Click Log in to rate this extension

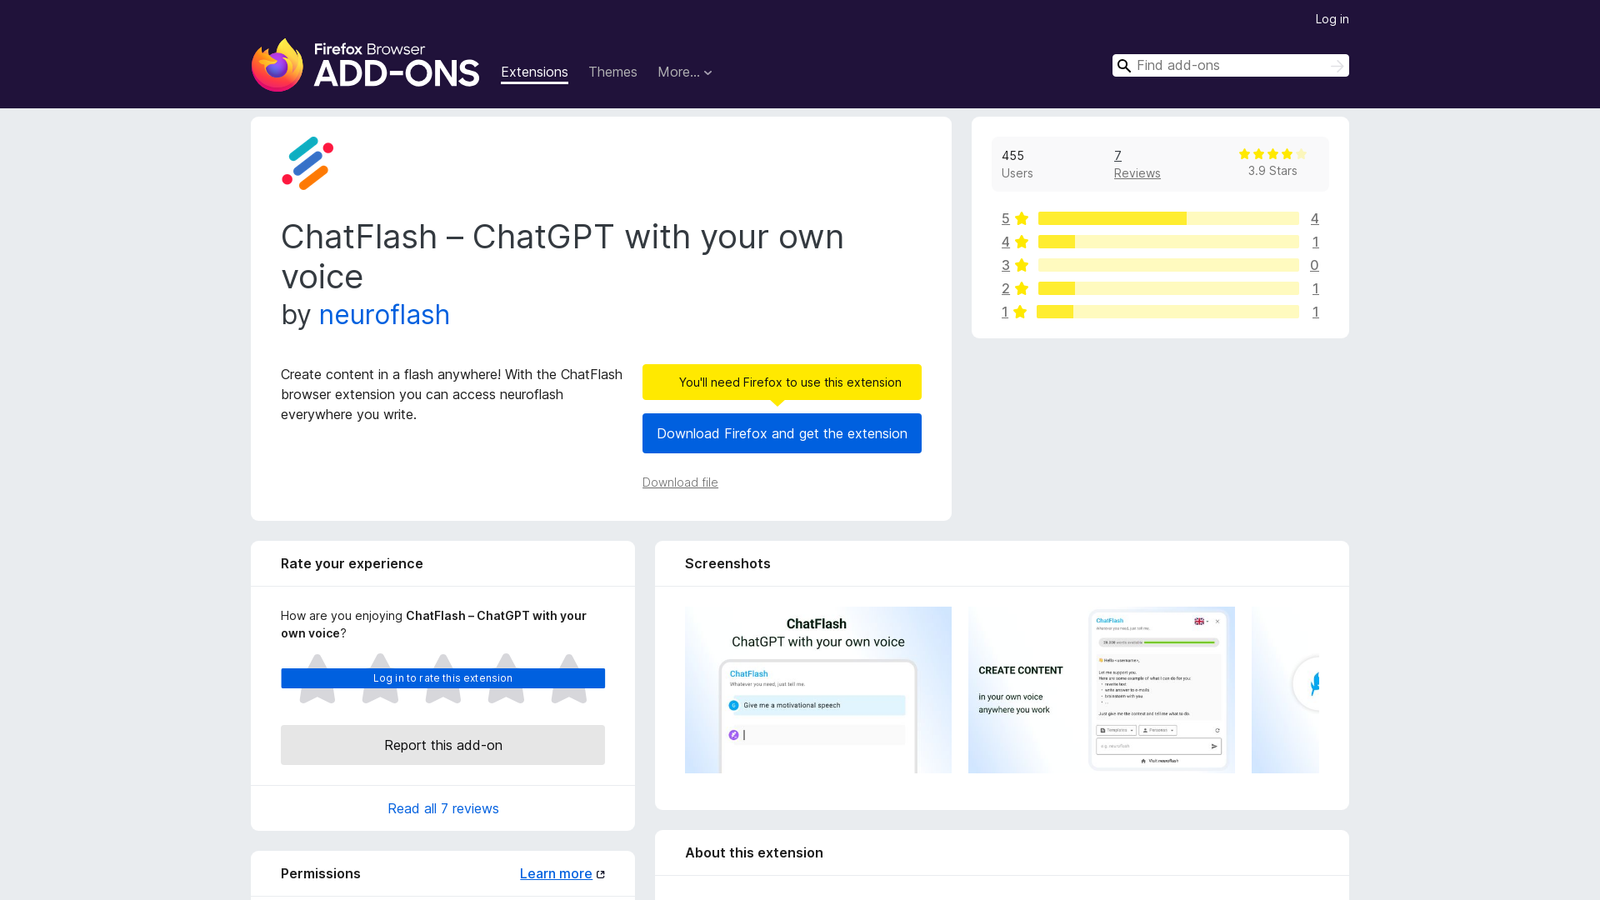click(x=443, y=678)
